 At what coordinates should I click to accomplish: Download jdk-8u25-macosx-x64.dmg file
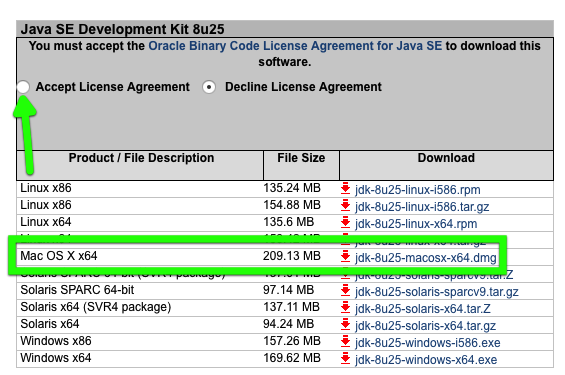tap(425, 258)
